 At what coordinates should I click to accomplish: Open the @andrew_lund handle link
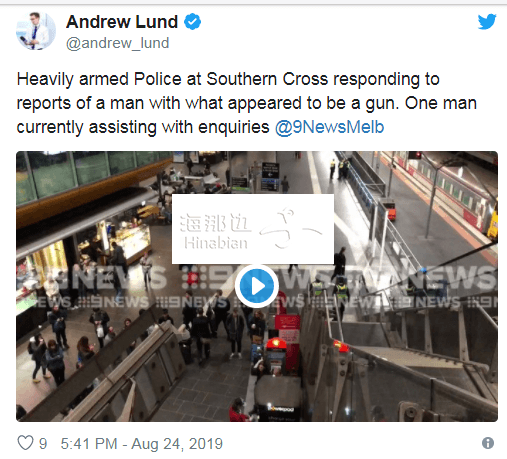pyautogui.click(x=118, y=43)
